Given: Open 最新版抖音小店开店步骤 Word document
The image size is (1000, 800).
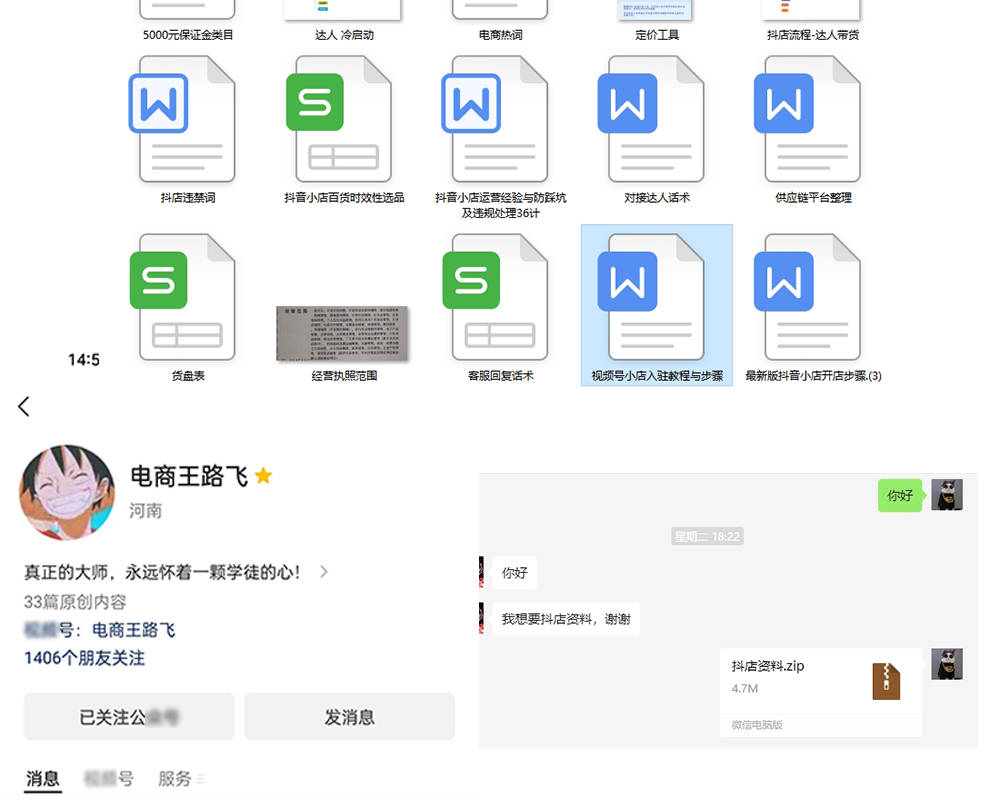Looking at the screenshot, I should click(810, 297).
